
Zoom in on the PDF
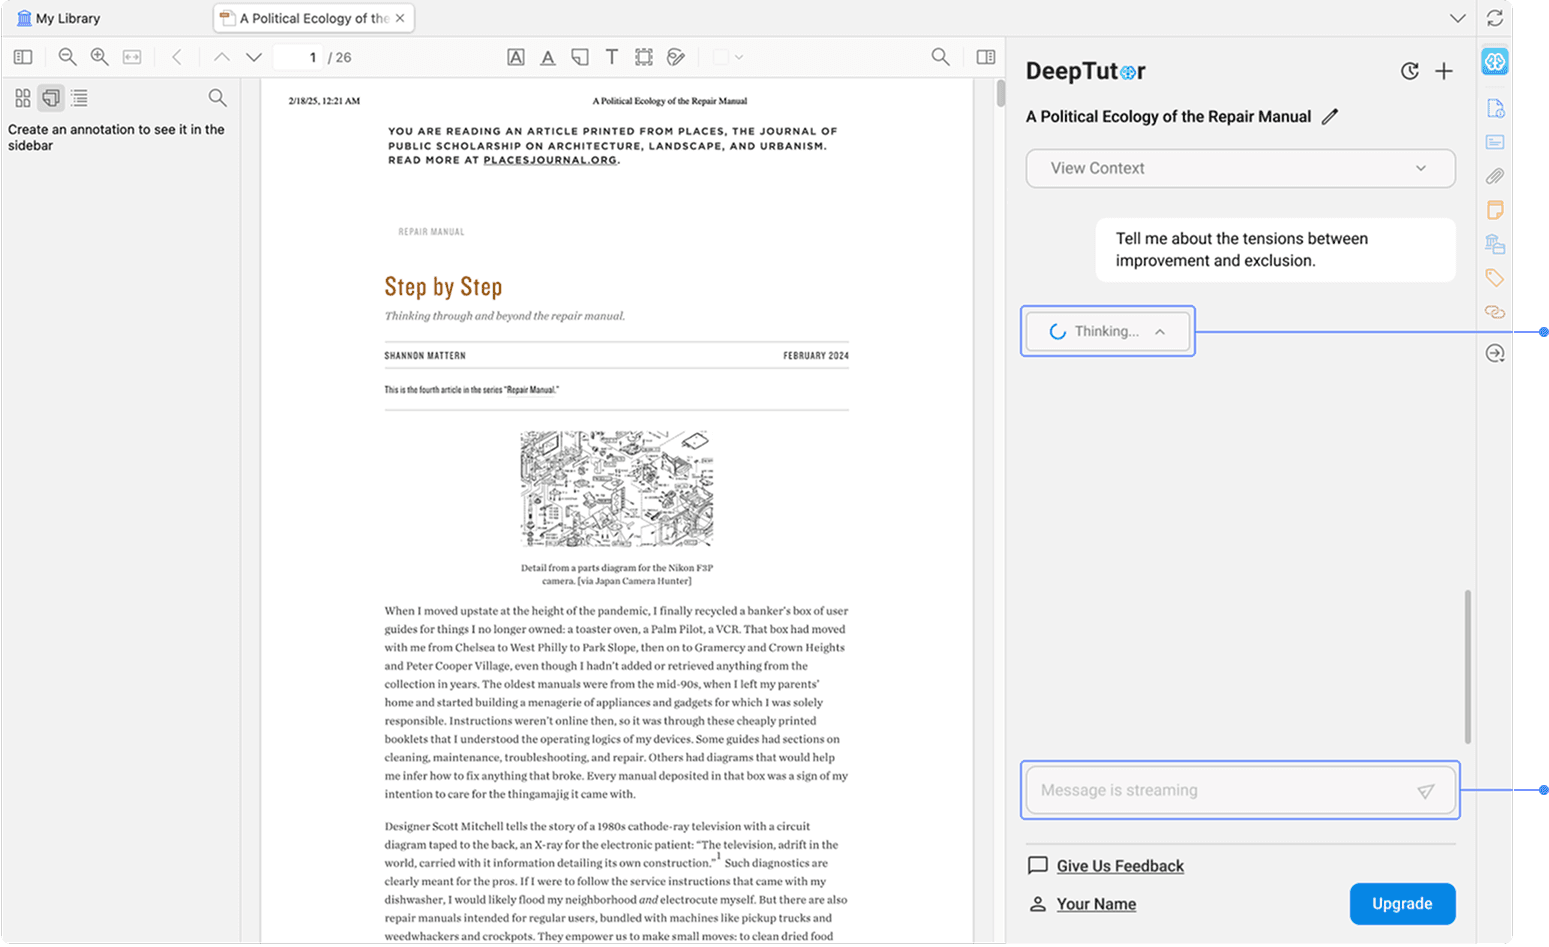click(x=99, y=57)
